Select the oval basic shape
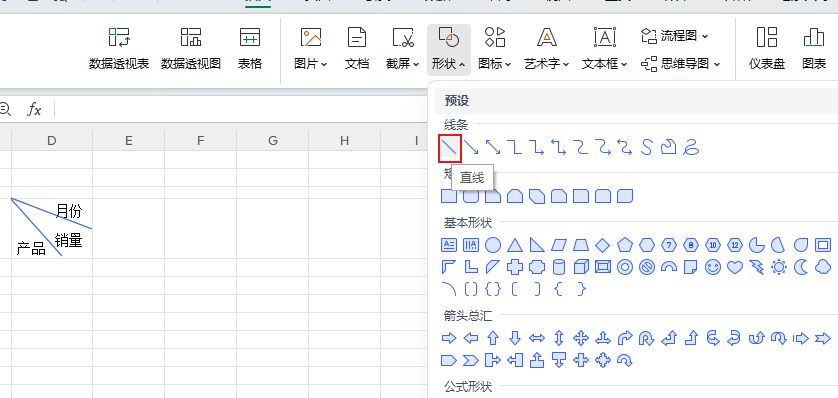 493,245
